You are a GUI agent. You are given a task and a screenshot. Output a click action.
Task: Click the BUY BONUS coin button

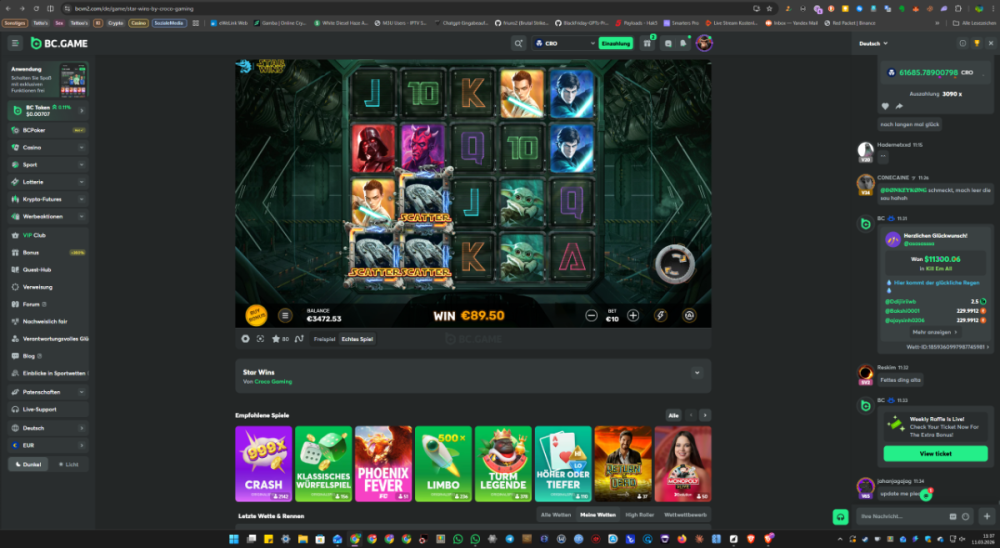tap(256, 315)
